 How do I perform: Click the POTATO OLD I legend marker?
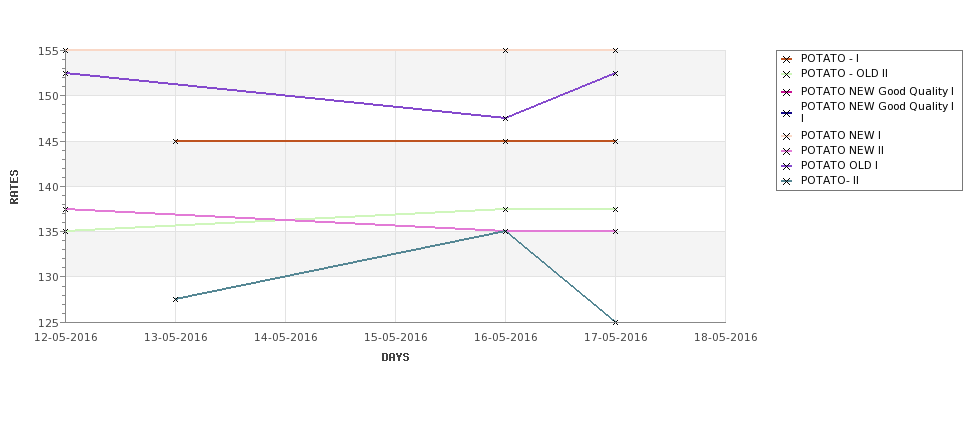[787, 166]
